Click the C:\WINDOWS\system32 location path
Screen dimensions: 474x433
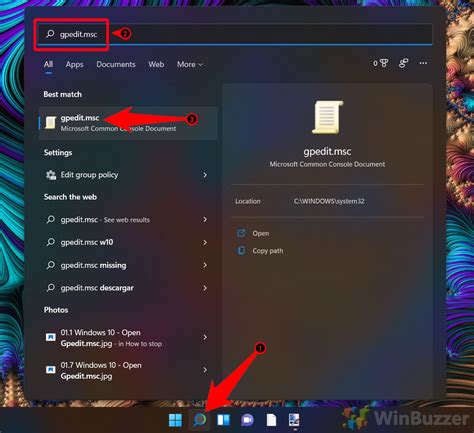(x=329, y=201)
